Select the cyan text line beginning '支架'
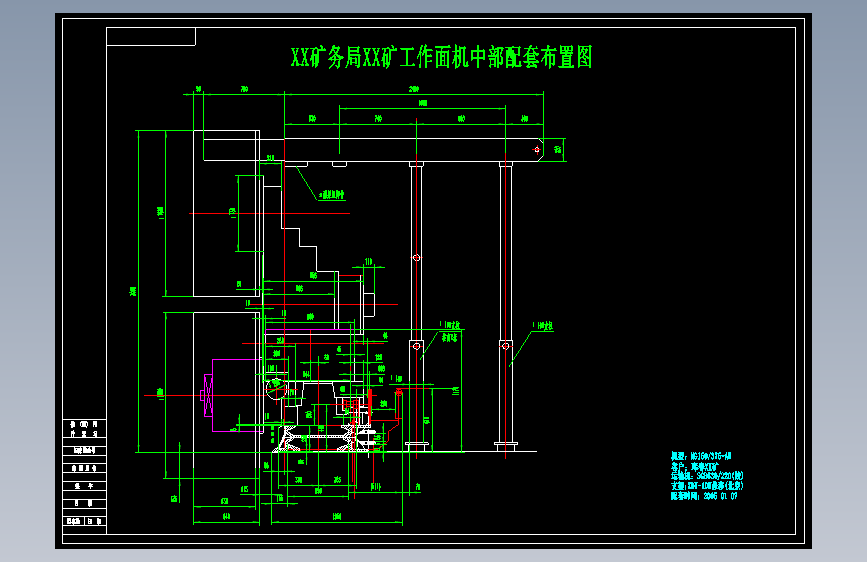 (x=707, y=486)
